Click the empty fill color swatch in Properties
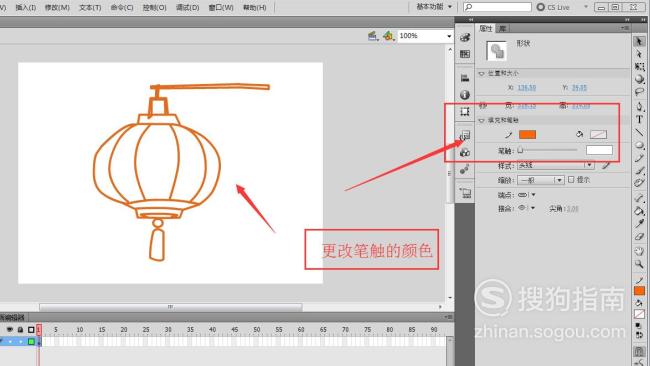Screen dimensions: 650x366 point(598,134)
